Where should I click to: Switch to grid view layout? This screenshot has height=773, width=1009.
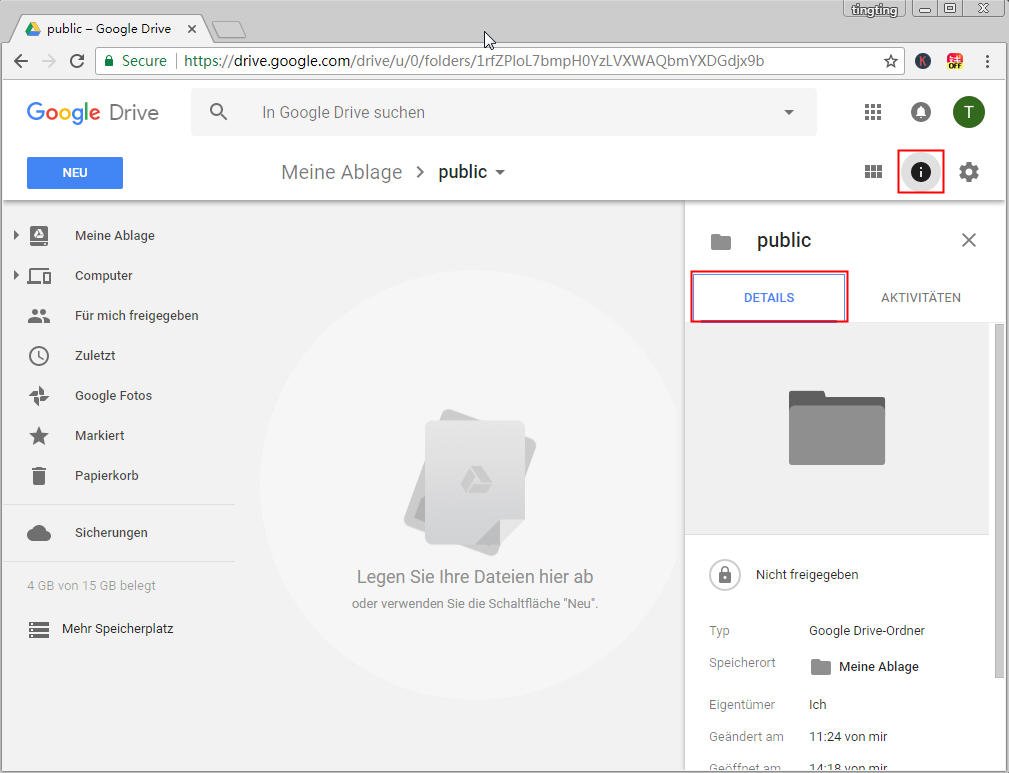coord(873,172)
